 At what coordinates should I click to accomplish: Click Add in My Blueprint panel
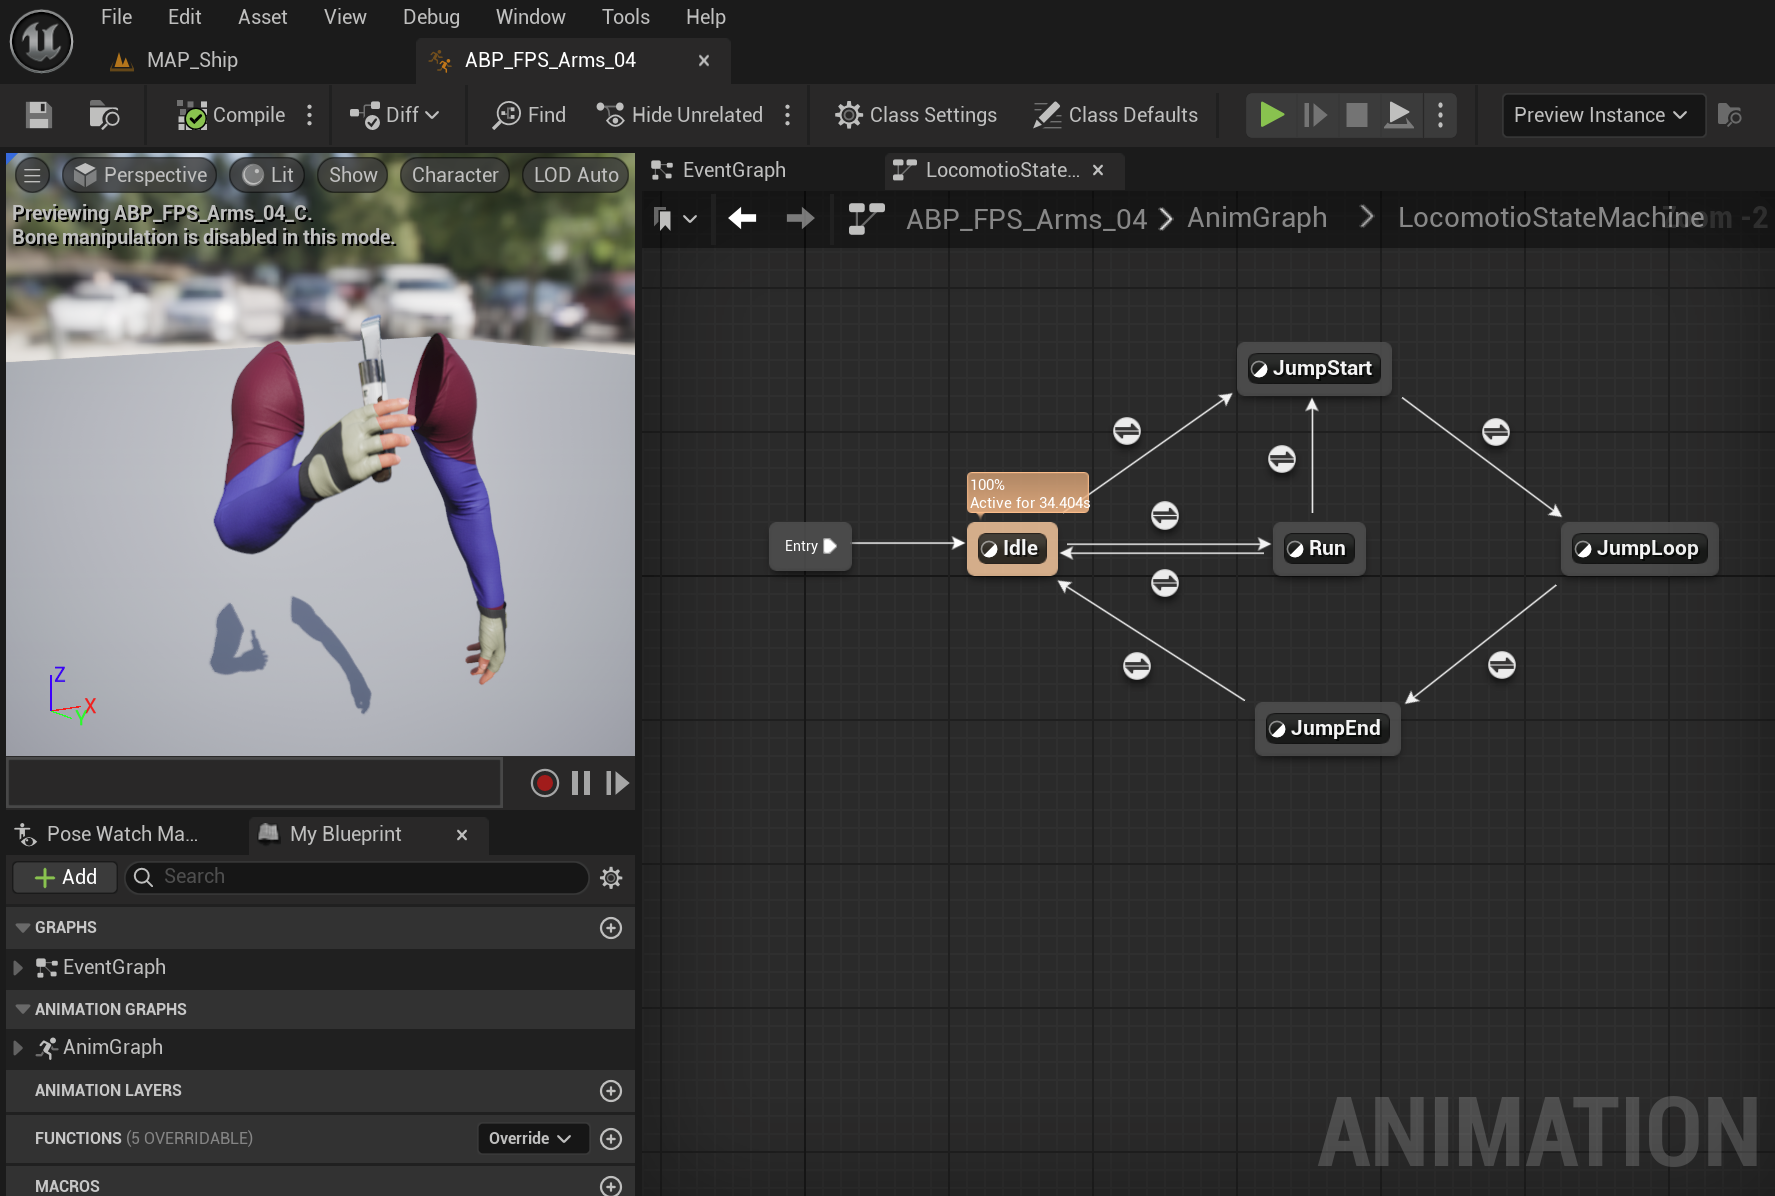66,877
